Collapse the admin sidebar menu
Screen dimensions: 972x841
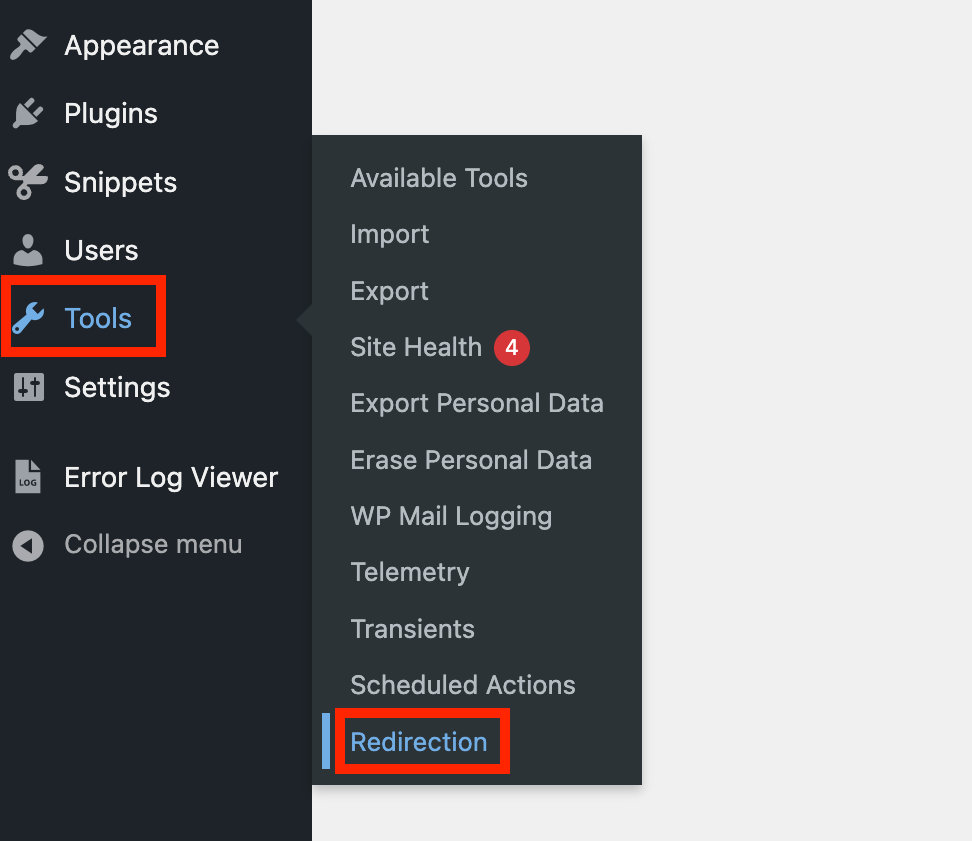coord(152,544)
